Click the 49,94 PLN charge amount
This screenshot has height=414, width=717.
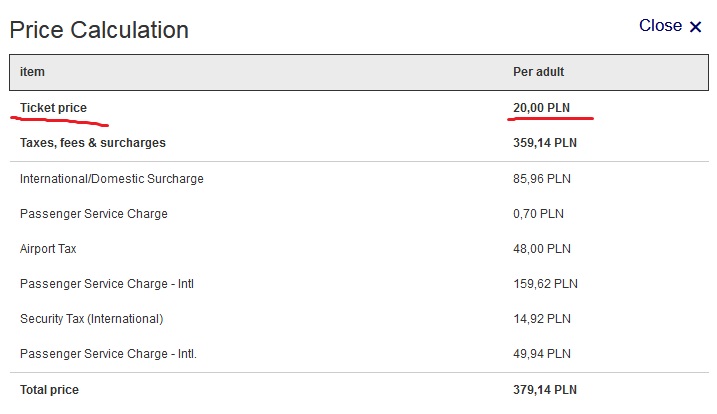(x=542, y=354)
